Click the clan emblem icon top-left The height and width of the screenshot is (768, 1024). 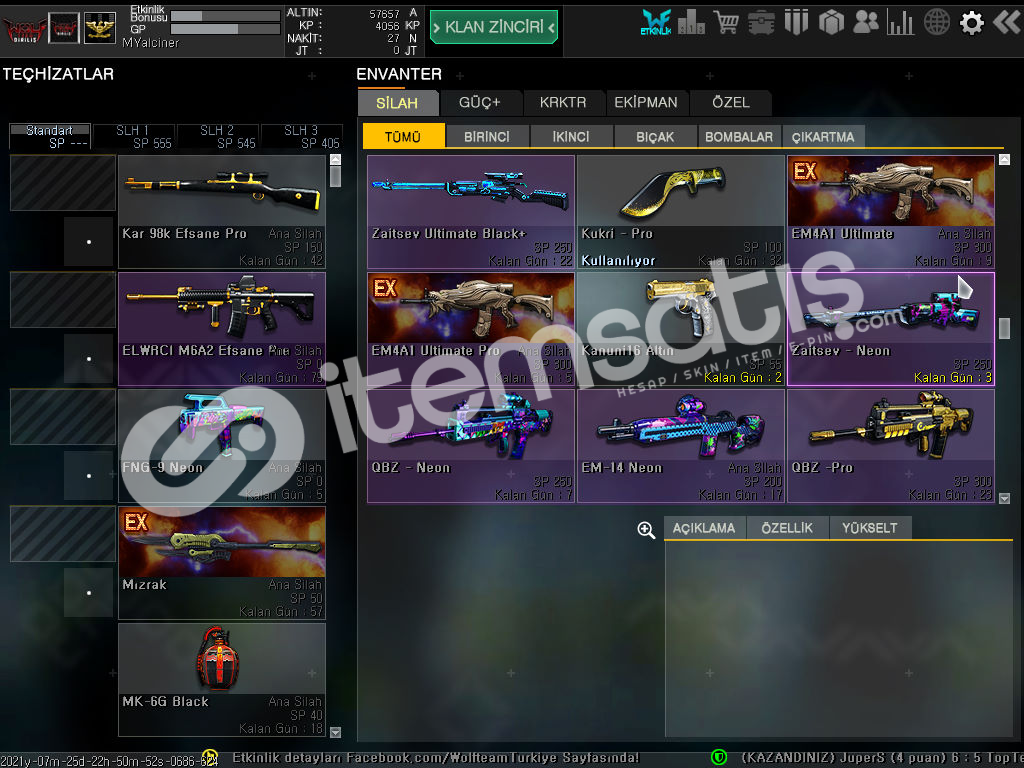pos(25,28)
